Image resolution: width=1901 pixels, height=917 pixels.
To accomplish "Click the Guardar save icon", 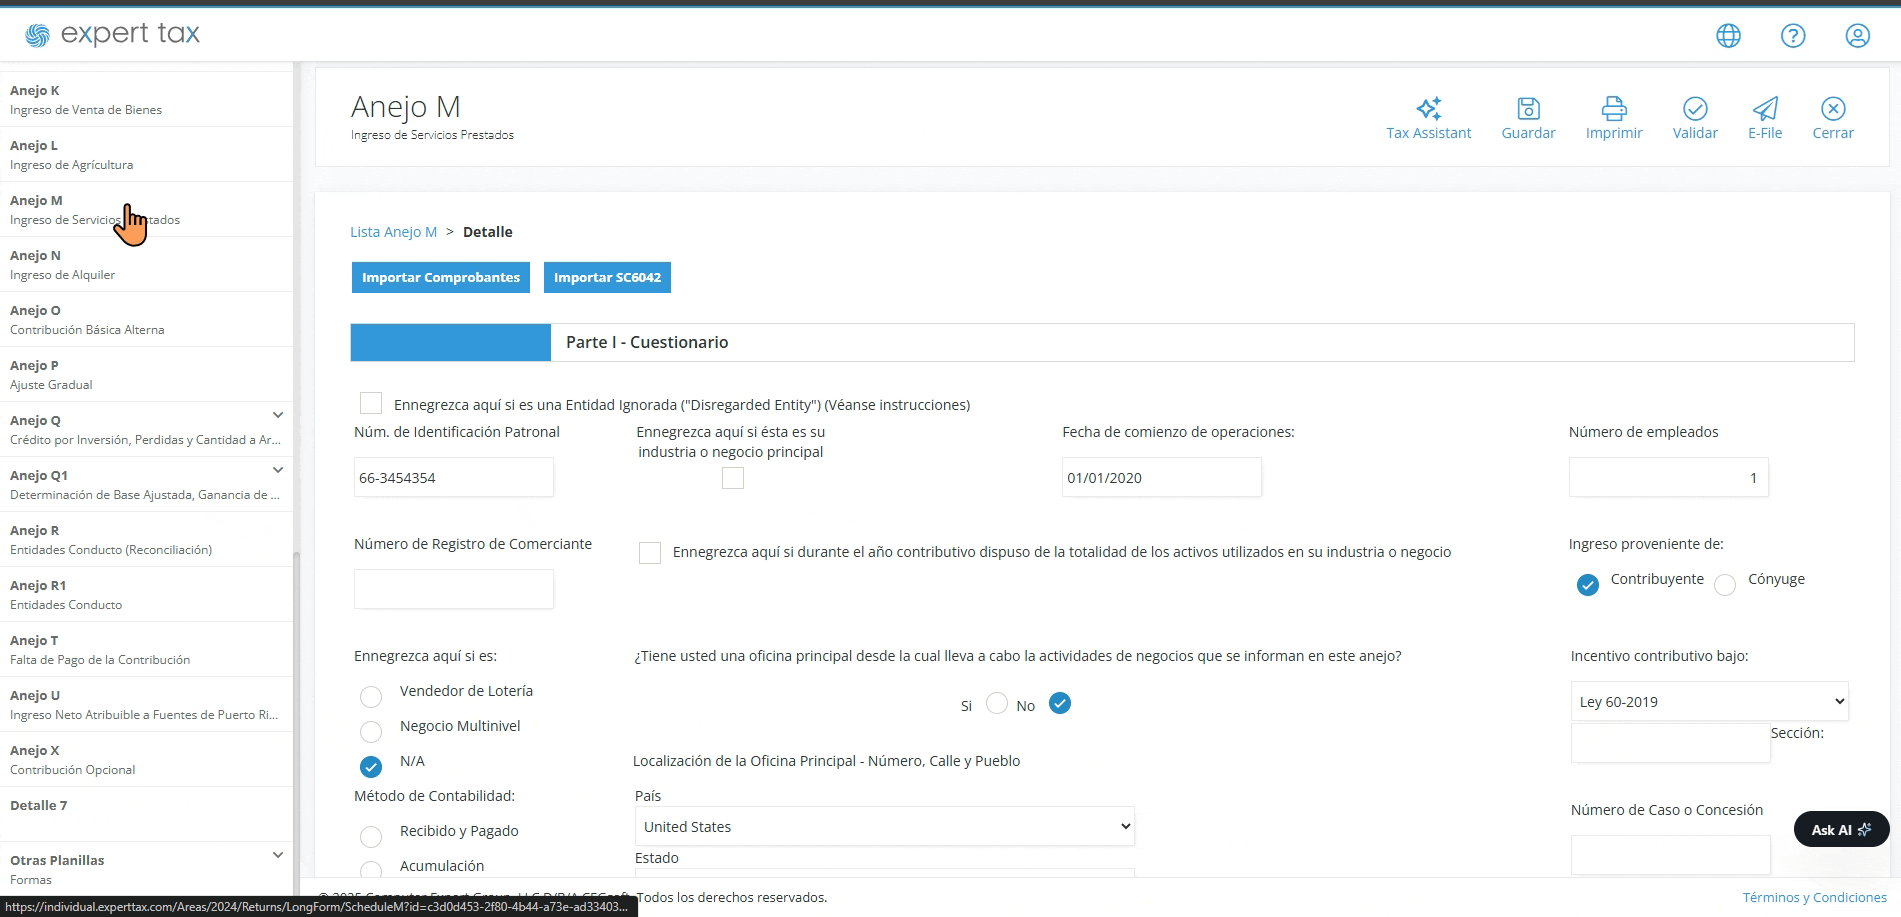I will tap(1528, 108).
